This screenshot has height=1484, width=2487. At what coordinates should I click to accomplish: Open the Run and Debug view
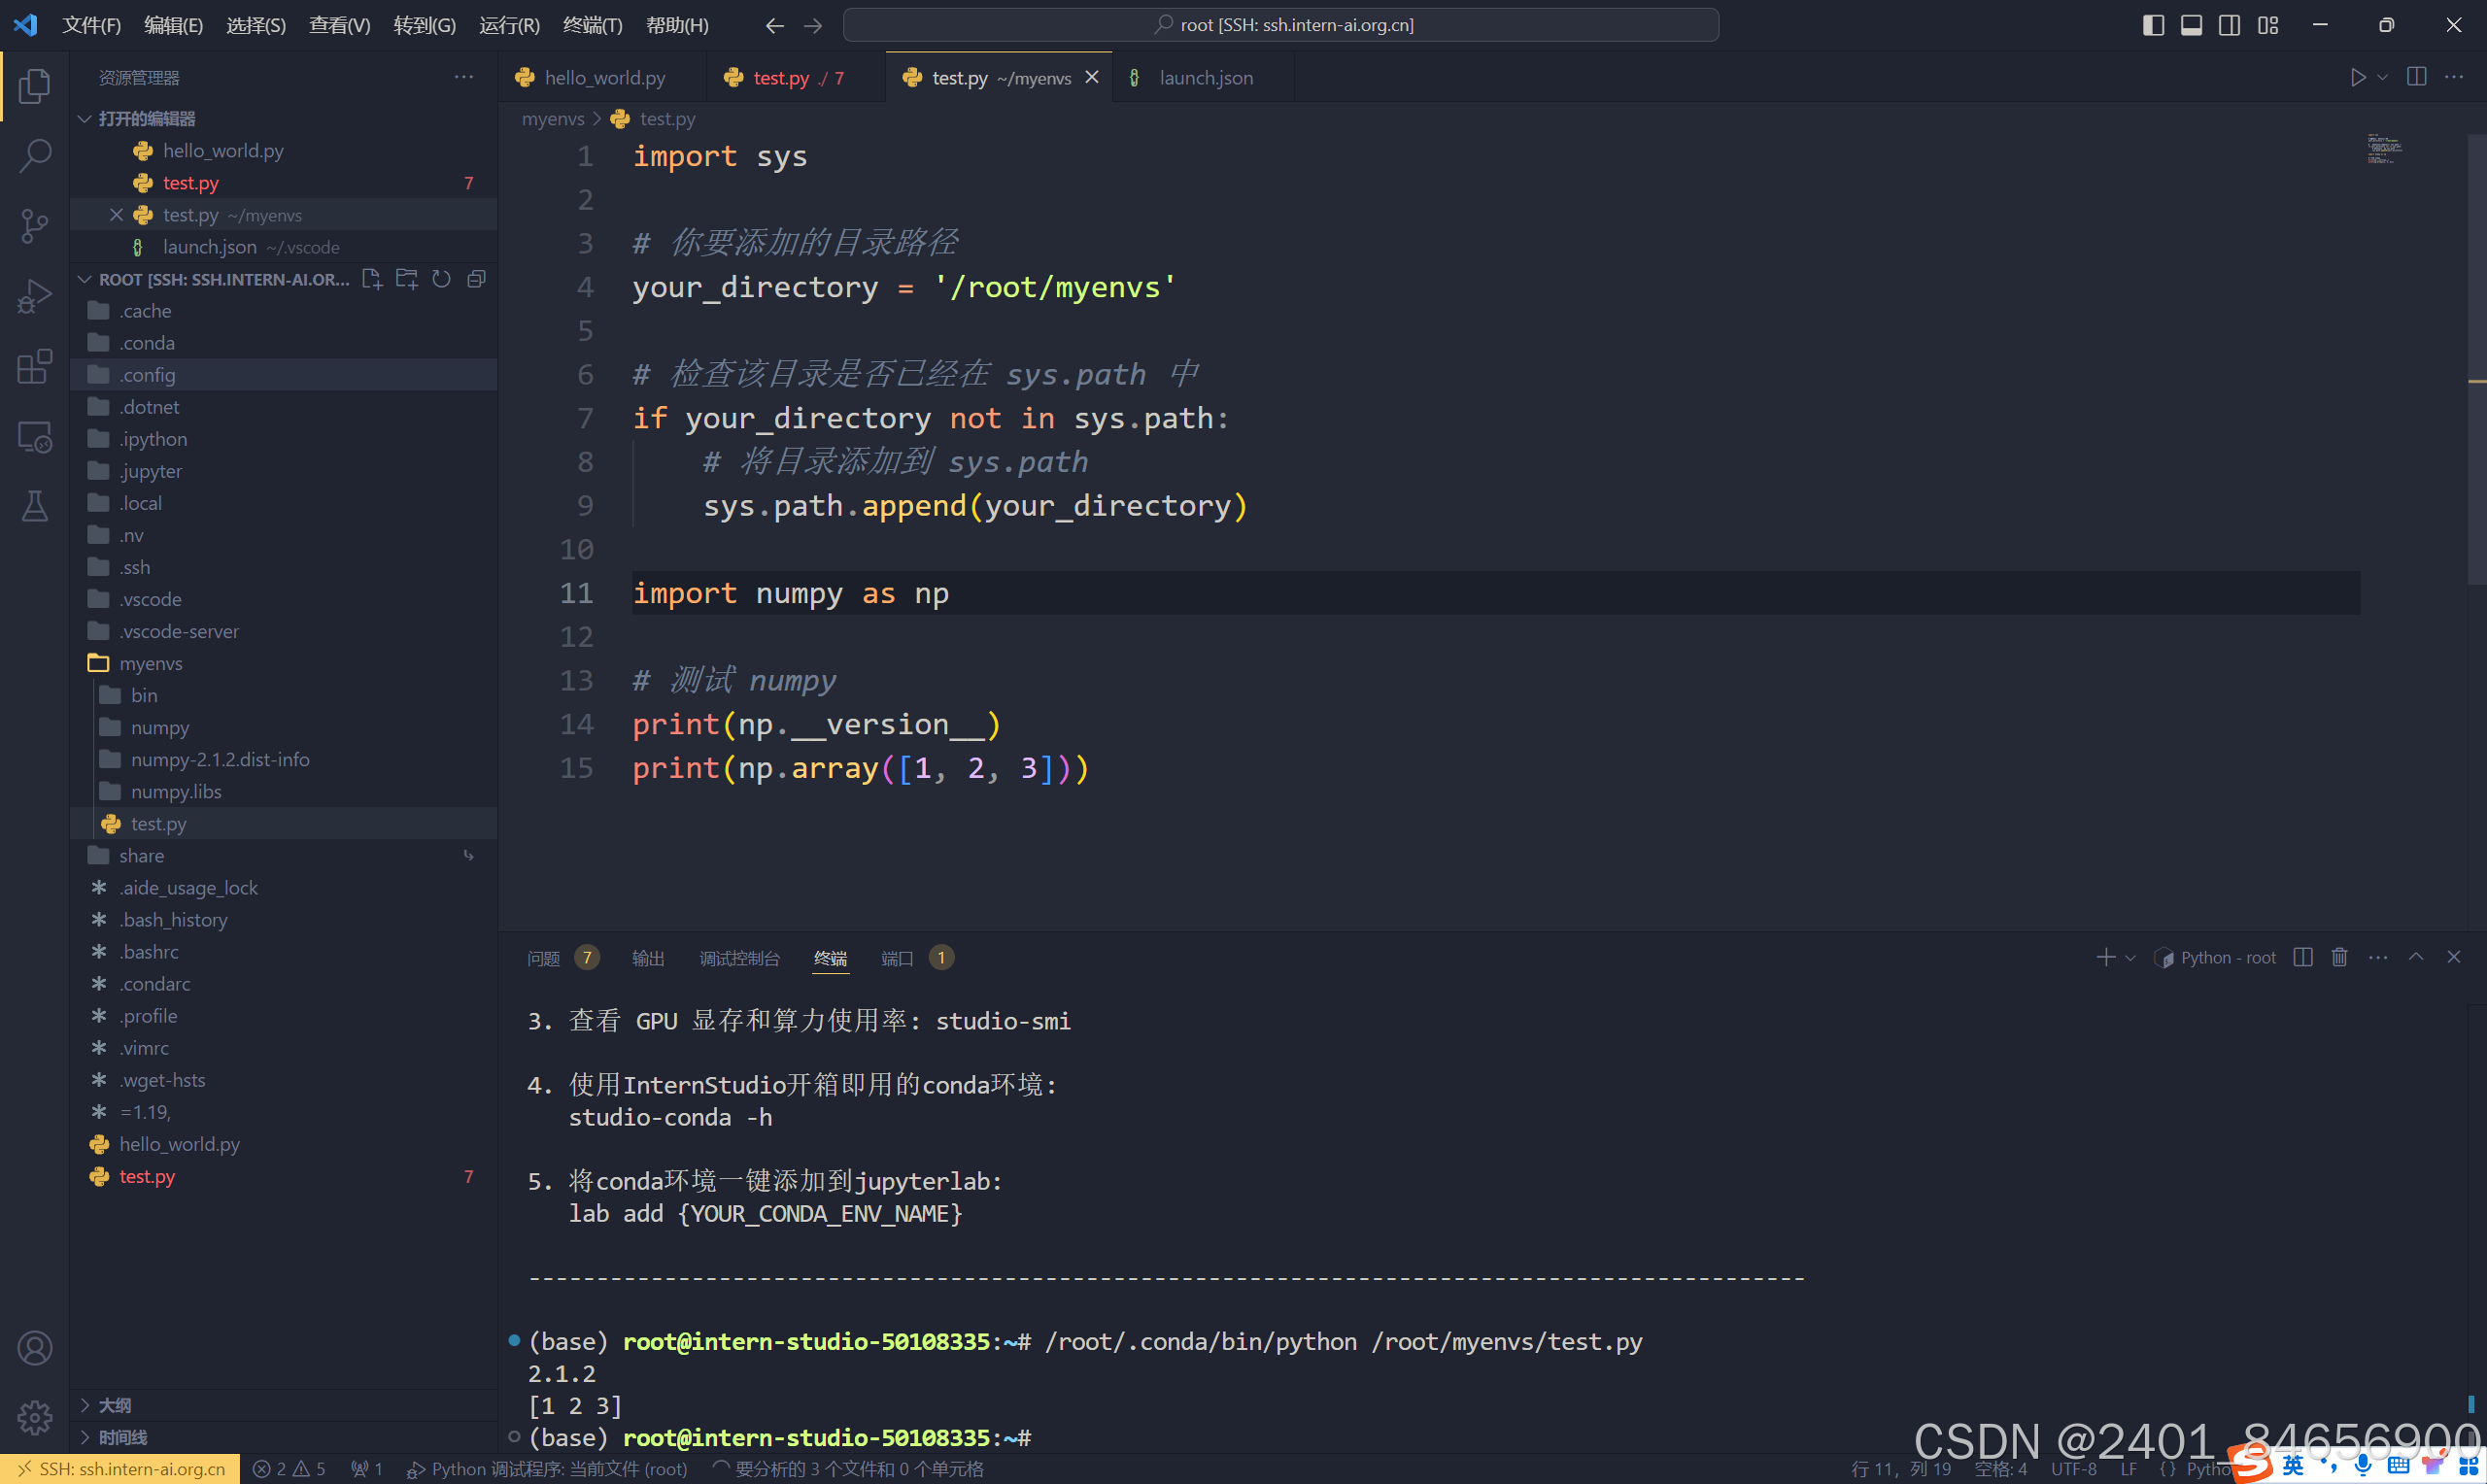[35, 296]
